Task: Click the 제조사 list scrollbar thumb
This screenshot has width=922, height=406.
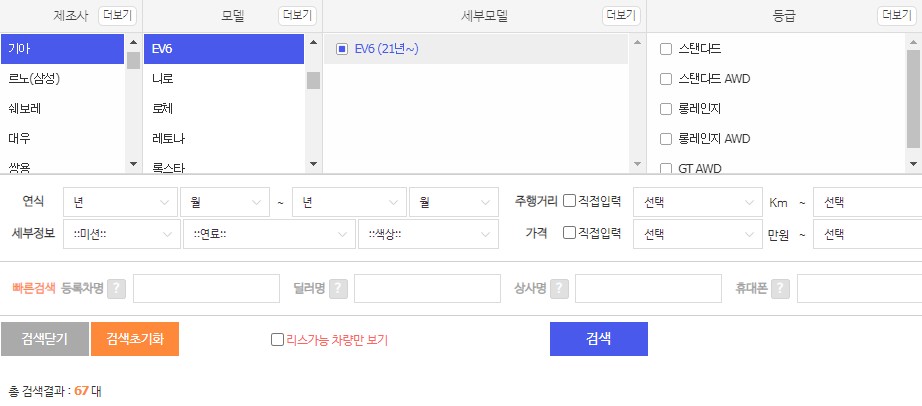Action: pos(133,60)
